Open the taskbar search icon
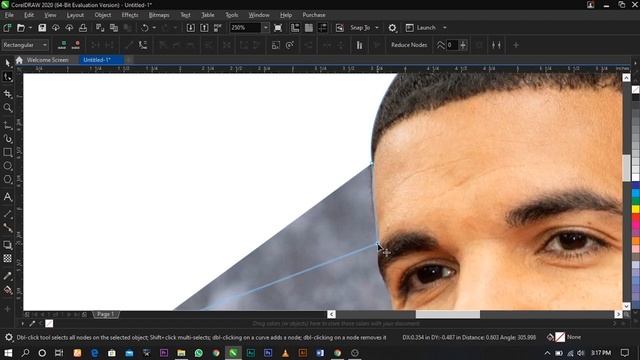Screen dimensions: 640x360 [25, 353]
